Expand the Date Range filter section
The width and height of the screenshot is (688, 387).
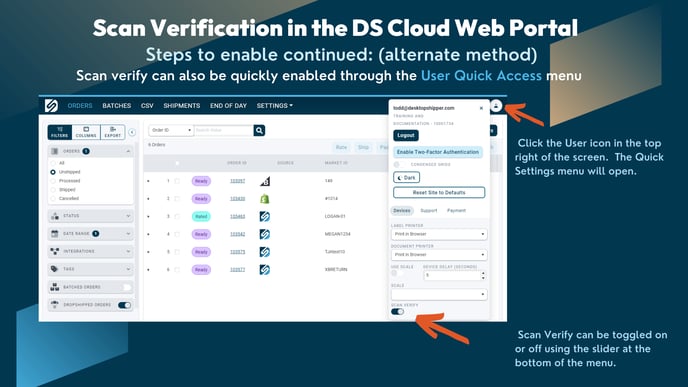pyautogui.click(x=128, y=233)
